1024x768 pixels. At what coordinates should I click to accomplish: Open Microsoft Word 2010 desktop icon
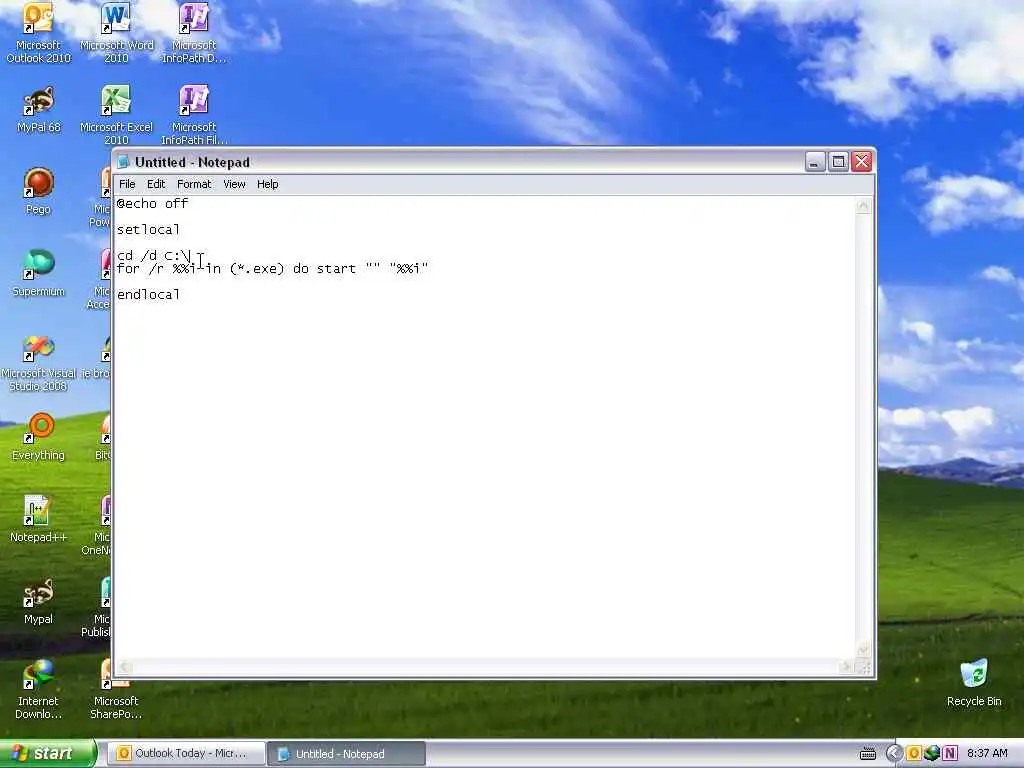click(116, 33)
